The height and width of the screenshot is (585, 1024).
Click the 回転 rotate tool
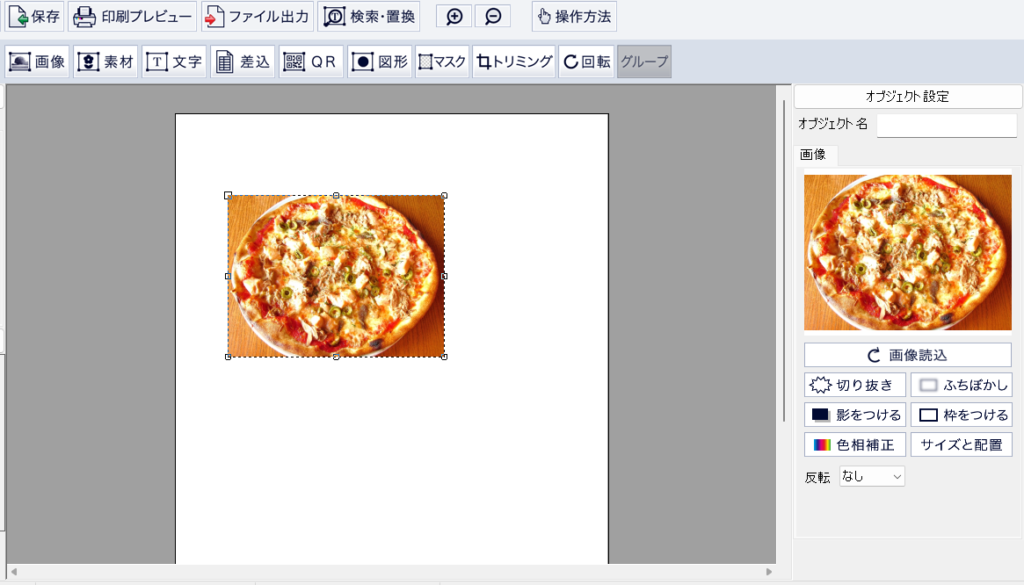point(586,61)
